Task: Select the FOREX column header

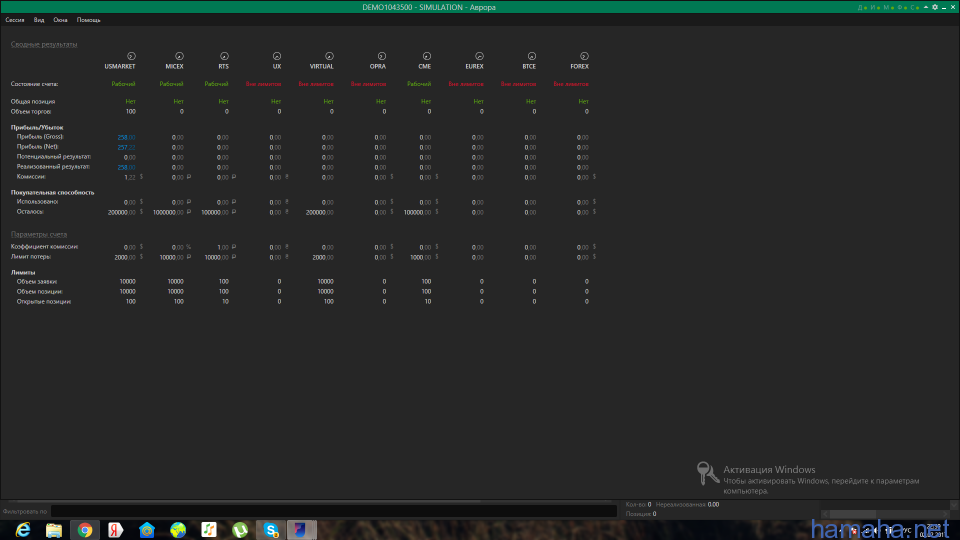Action: pos(580,66)
